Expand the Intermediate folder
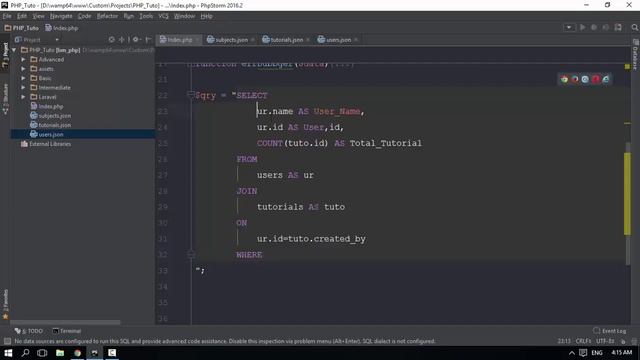The height and width of the screenshot is (360, 640). pos(23,87)
